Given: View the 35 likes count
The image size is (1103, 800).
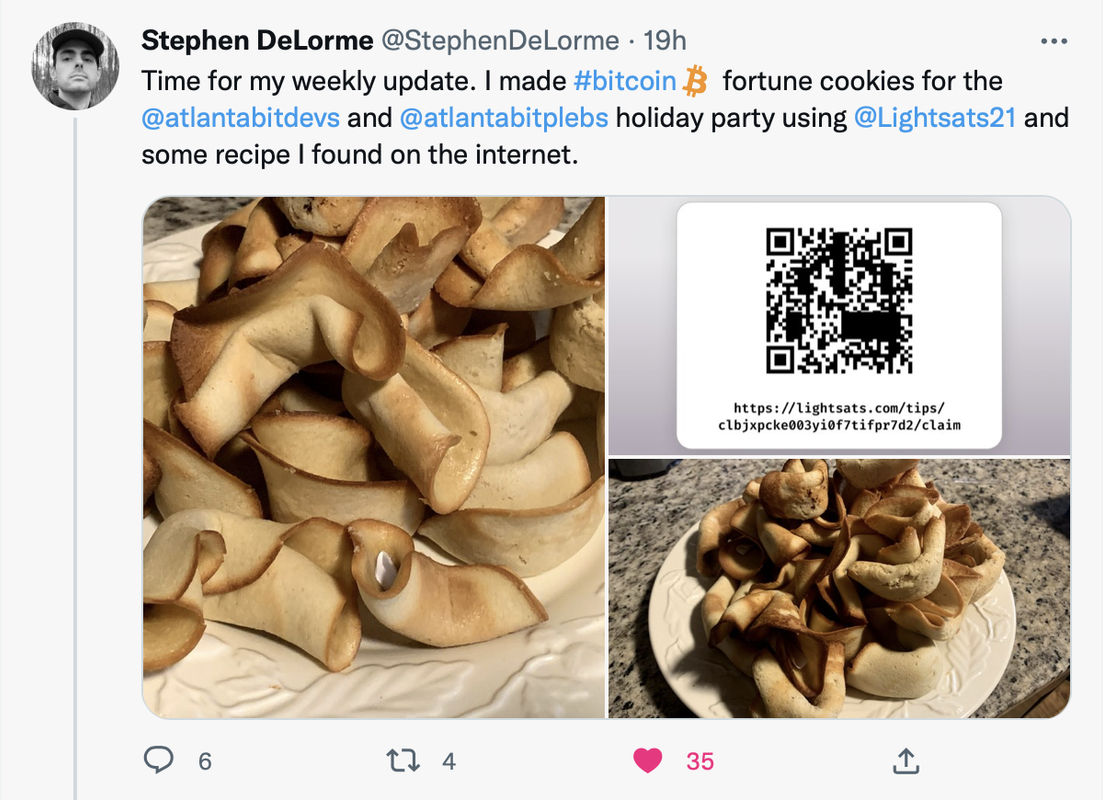Looking at the screenshot, I should (700, 761).
